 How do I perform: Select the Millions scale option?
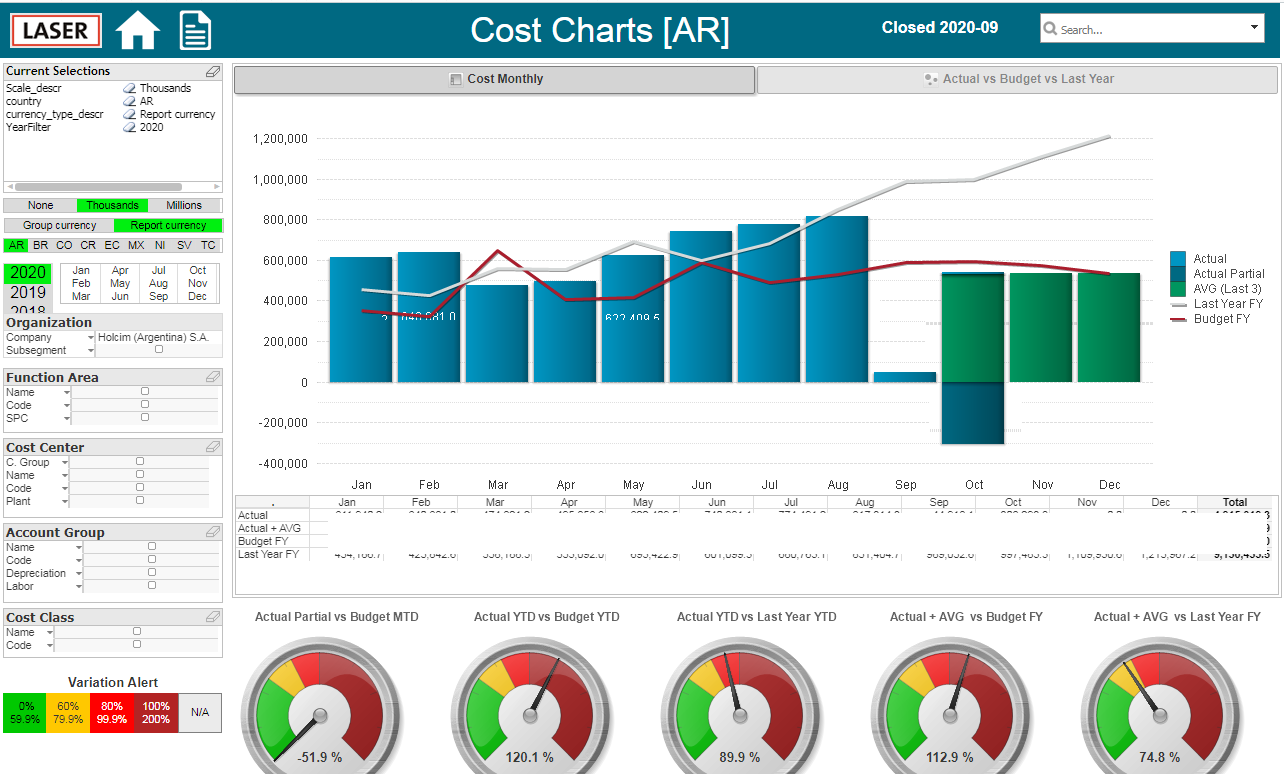coord(184,205)
